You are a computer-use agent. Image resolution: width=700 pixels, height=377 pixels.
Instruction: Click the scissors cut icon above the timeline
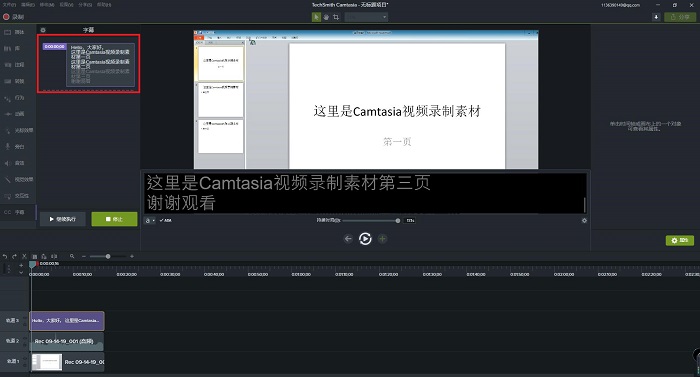coord(24,256)
